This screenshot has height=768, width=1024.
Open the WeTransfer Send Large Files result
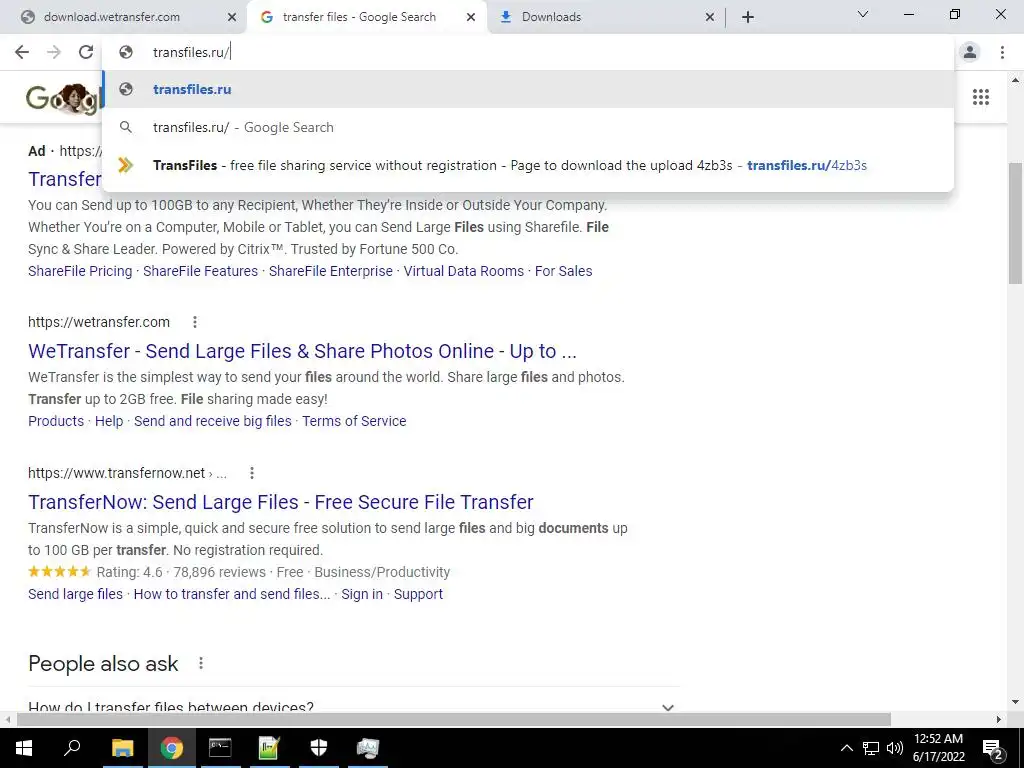pos(302,351)
